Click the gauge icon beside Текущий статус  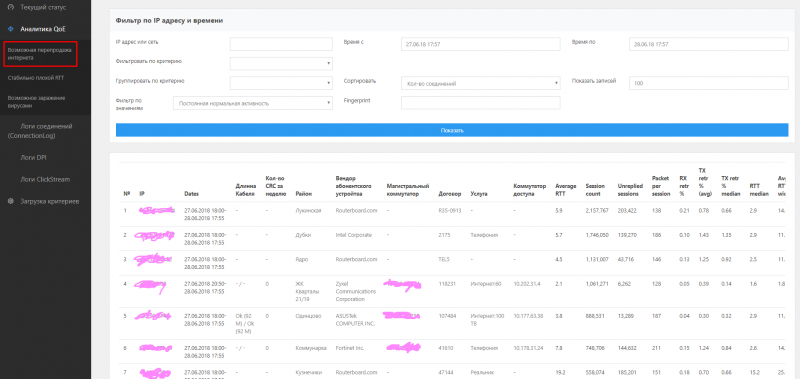pyautogui.click(x=11, y=8)
